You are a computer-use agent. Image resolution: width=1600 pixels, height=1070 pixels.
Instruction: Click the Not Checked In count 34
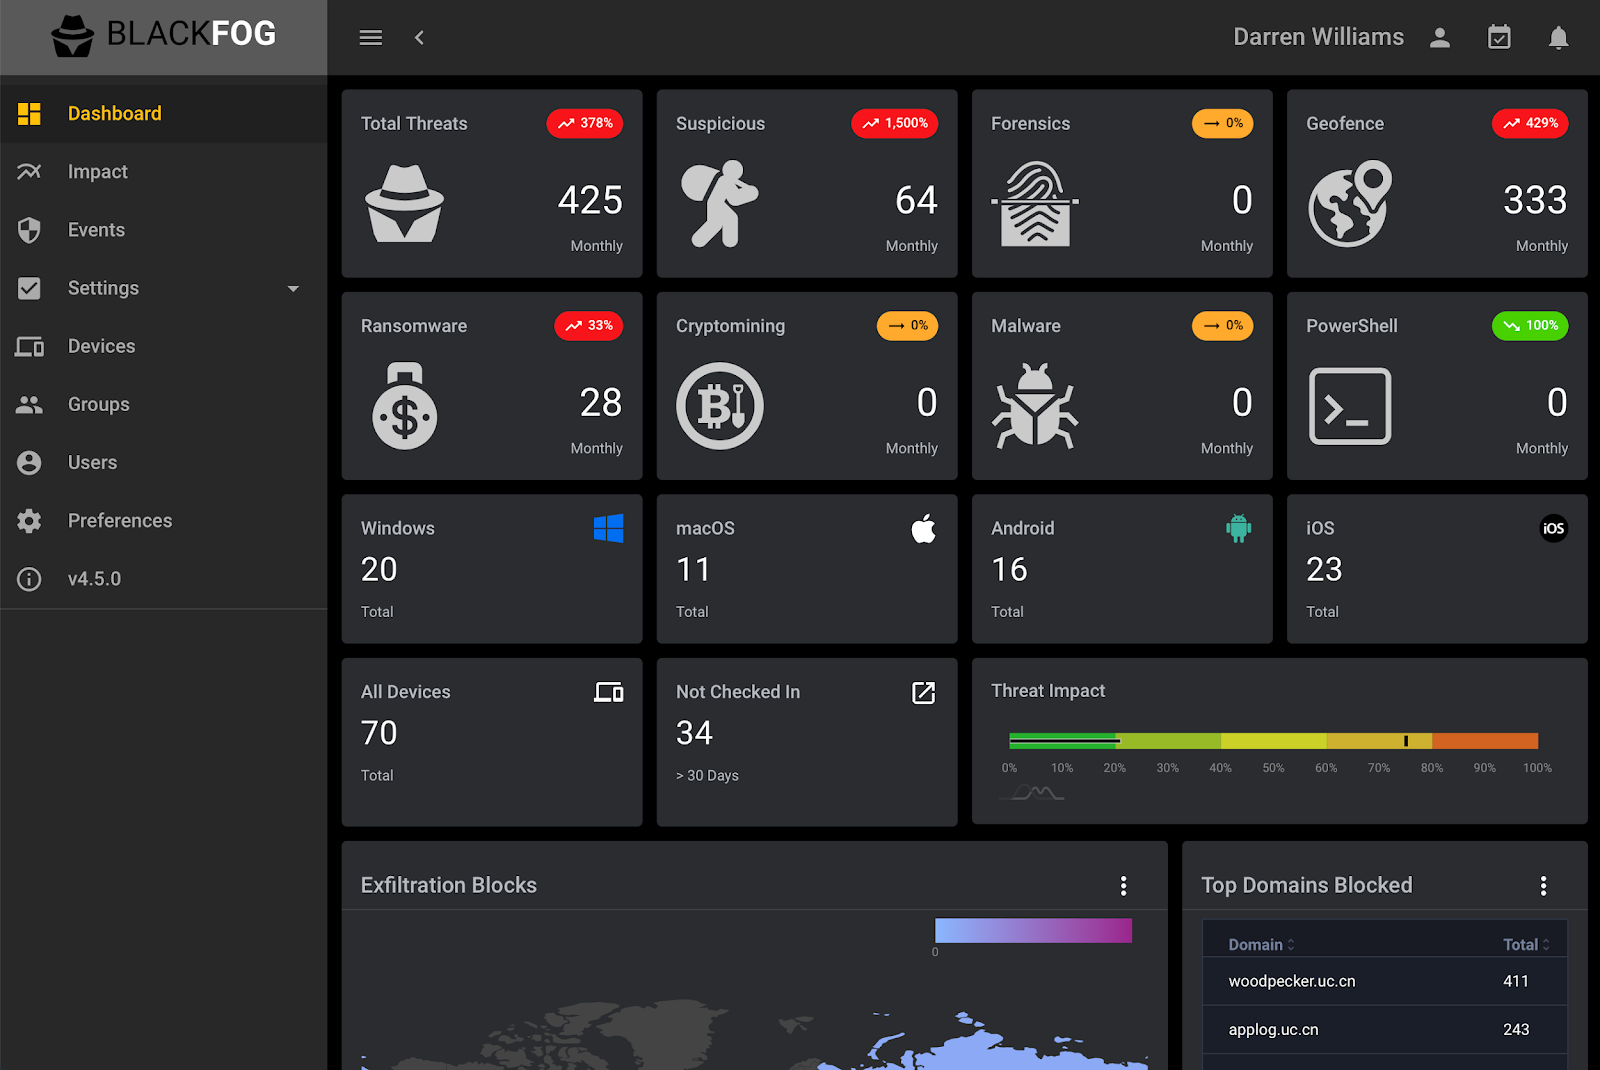click(694, 733)
